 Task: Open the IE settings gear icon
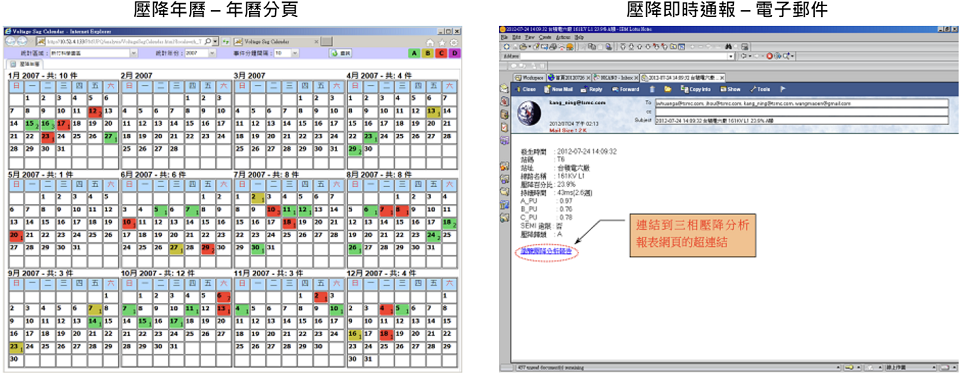point(454,43)
